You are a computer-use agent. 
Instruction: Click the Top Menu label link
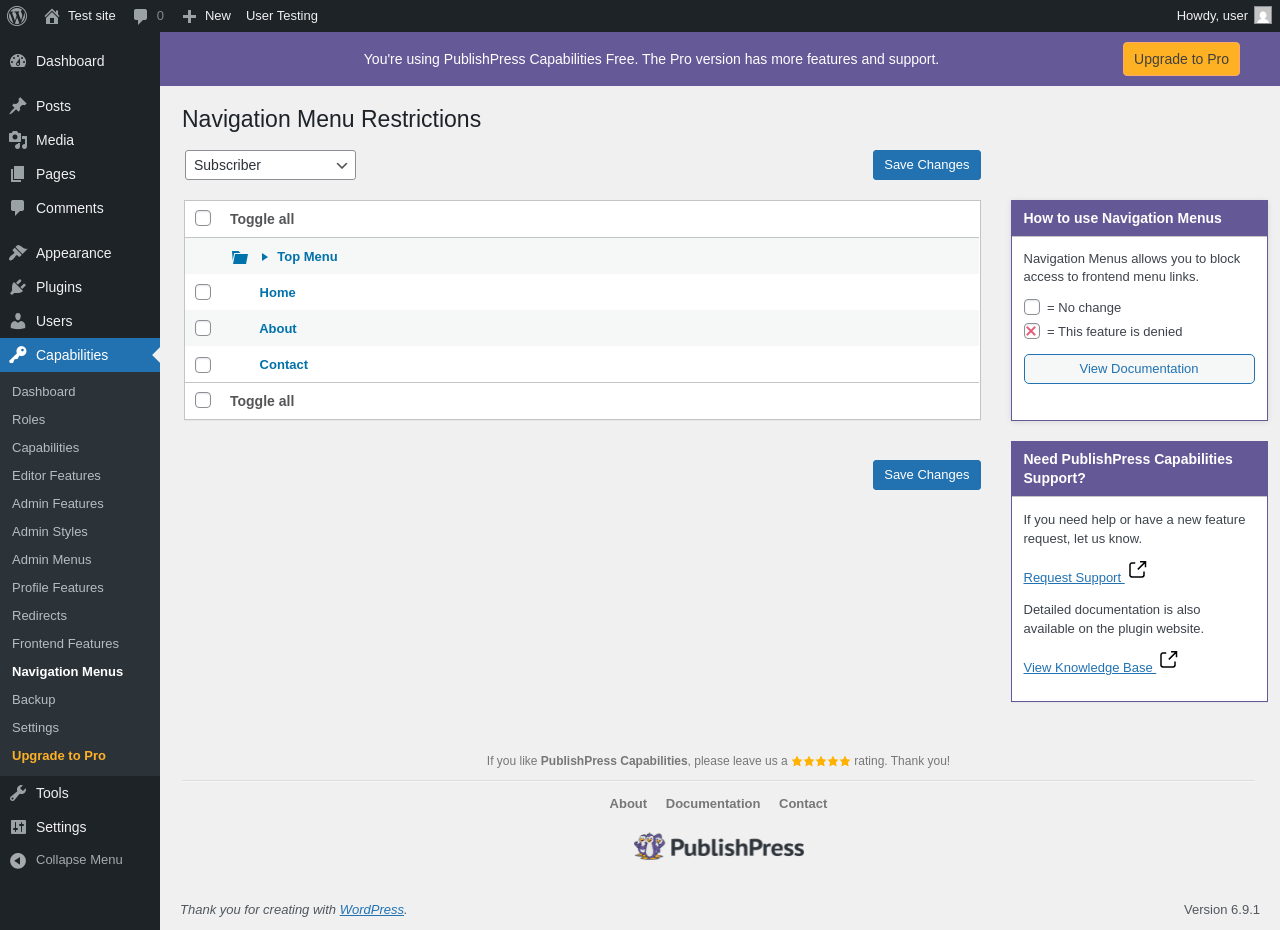(x=307, y=257)
